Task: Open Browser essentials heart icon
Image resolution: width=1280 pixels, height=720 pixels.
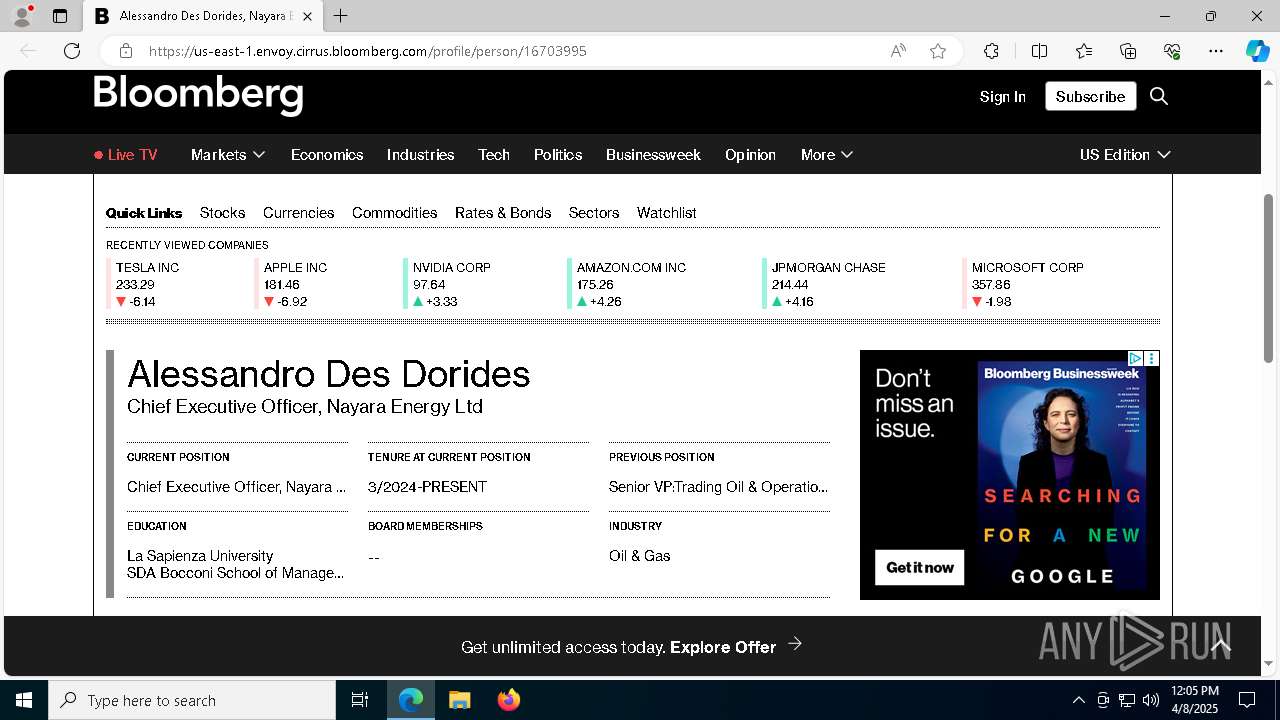Action: coord(1172,51)
